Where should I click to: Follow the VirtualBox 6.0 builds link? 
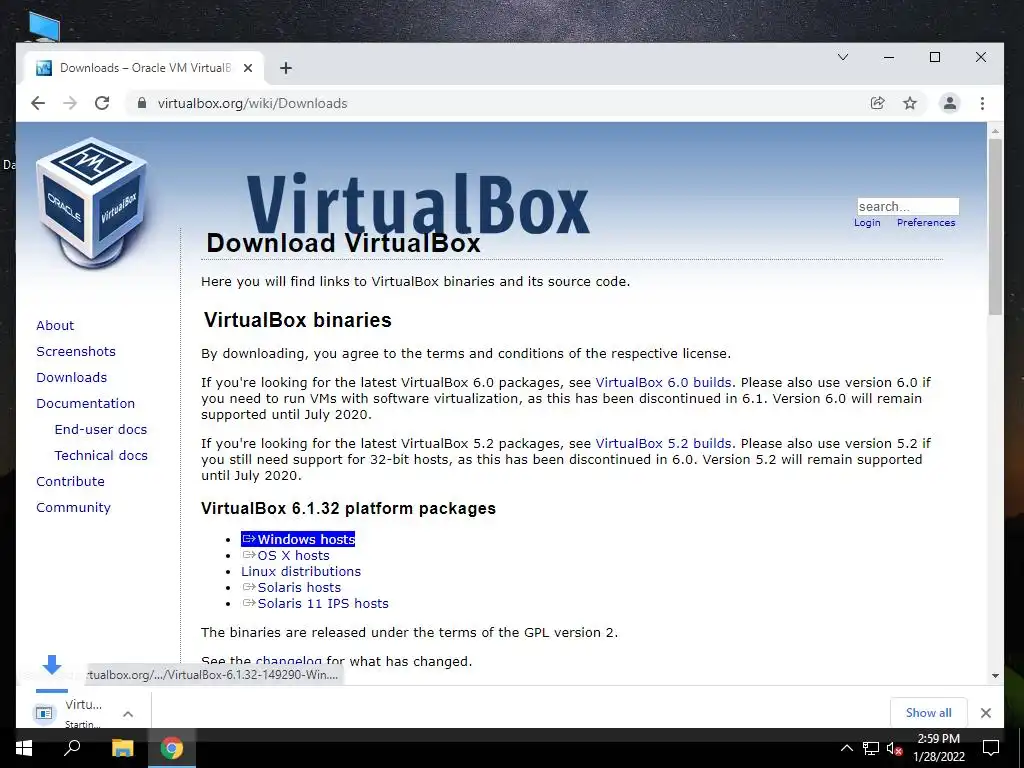point(663,383)
